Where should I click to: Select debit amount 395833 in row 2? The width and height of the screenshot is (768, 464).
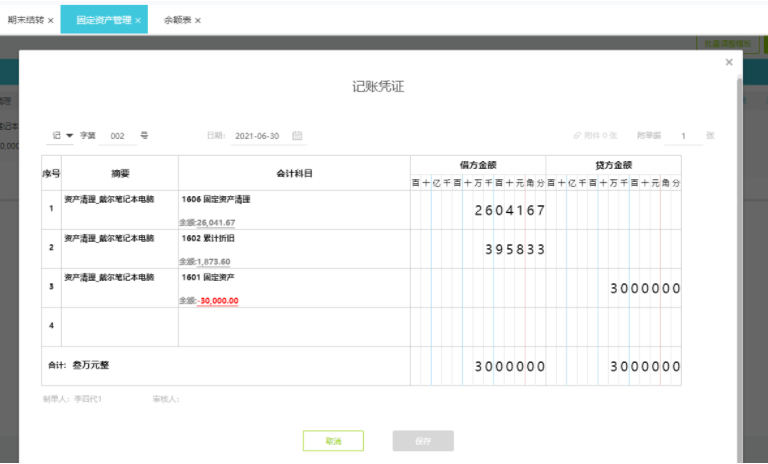[515, 250]
